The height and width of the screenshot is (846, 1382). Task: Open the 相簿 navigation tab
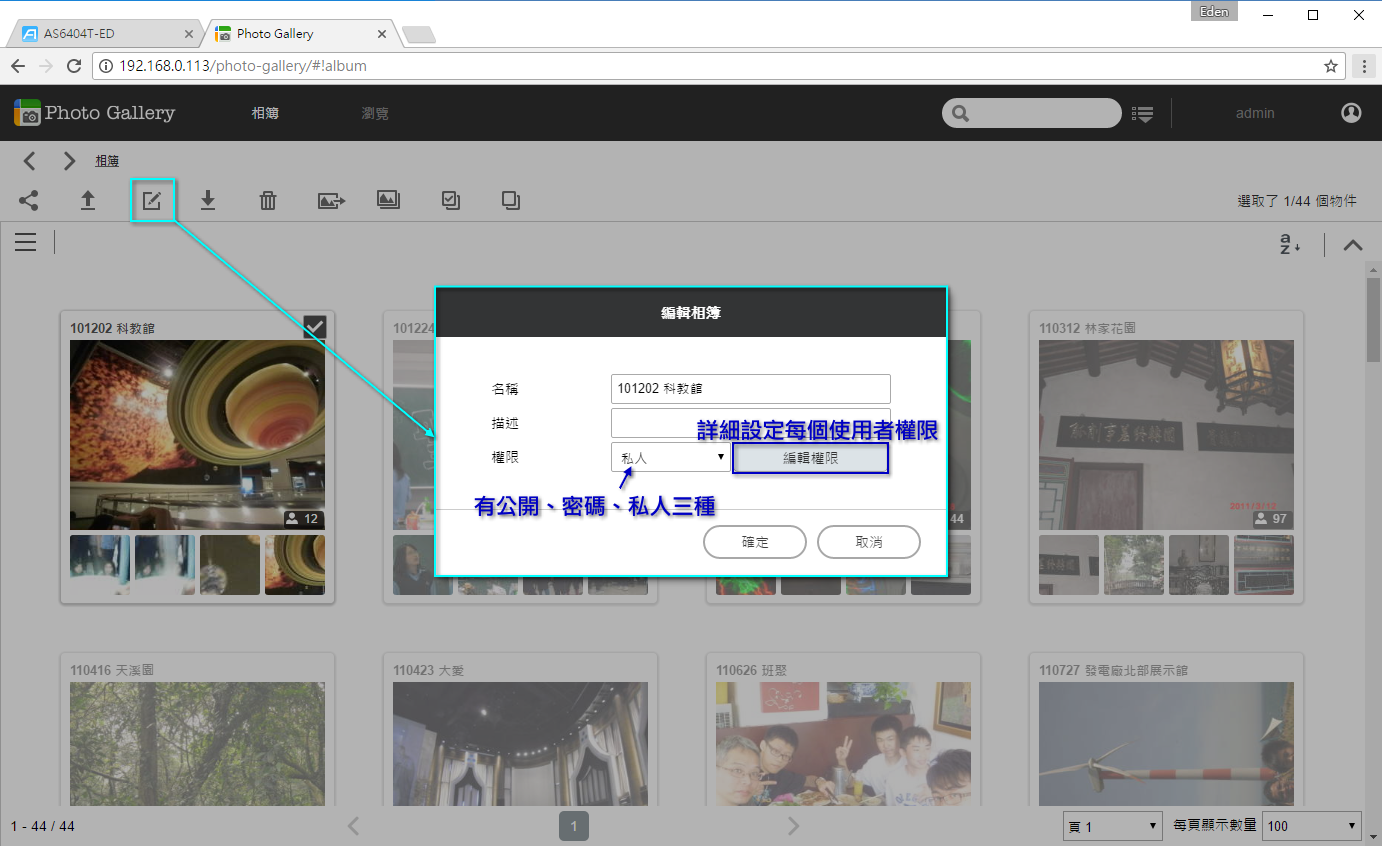[265, 113]
